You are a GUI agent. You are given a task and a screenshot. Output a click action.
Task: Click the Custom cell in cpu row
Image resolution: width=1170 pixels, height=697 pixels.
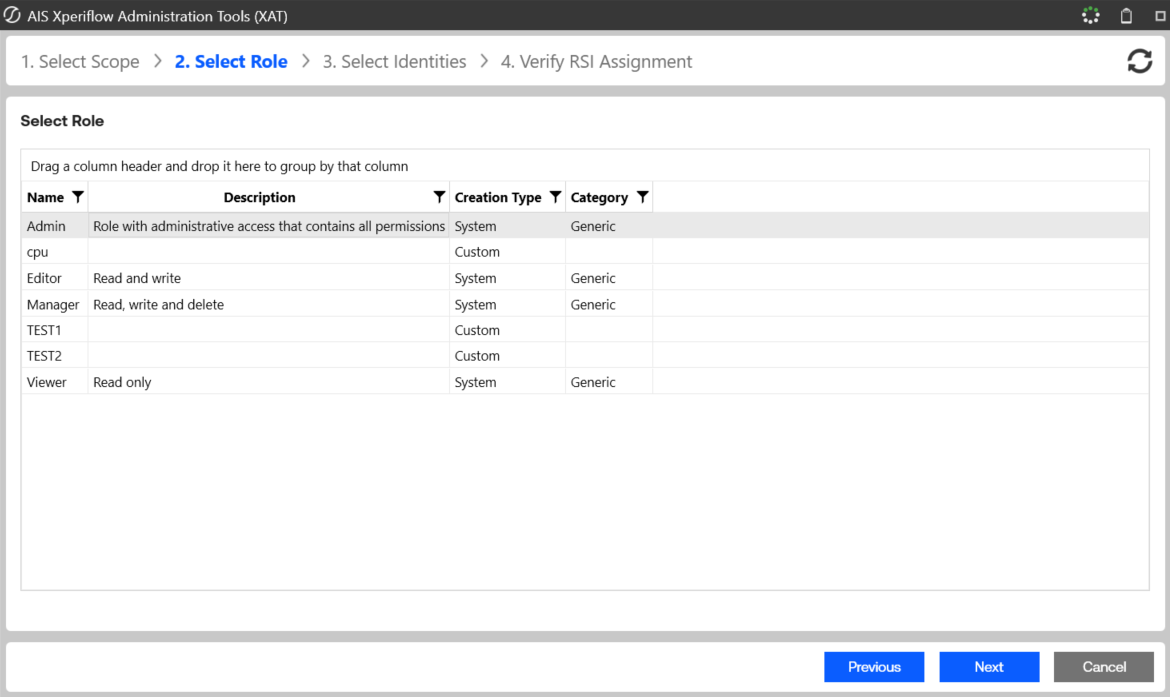(x=507, y=251)
